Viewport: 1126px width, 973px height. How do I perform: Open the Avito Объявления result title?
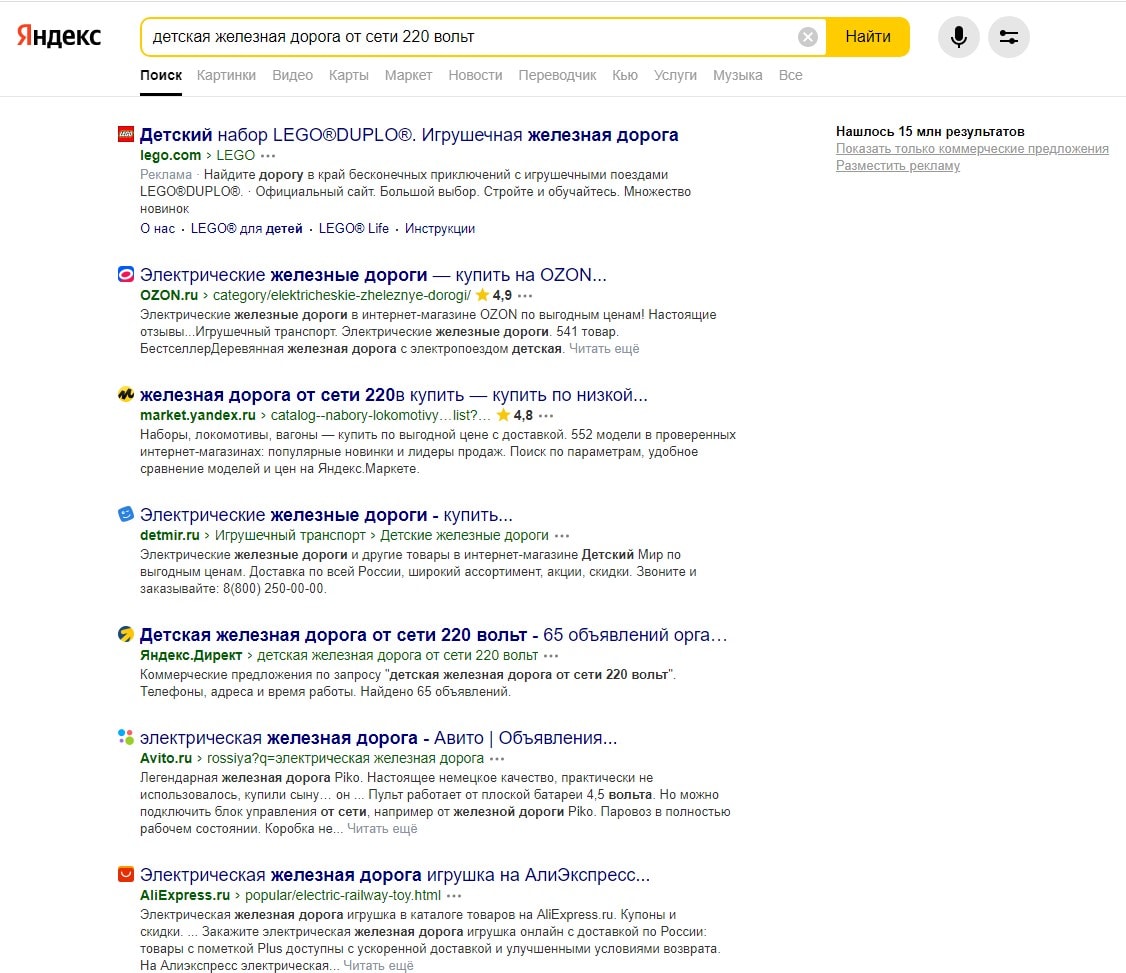(378, 738)
